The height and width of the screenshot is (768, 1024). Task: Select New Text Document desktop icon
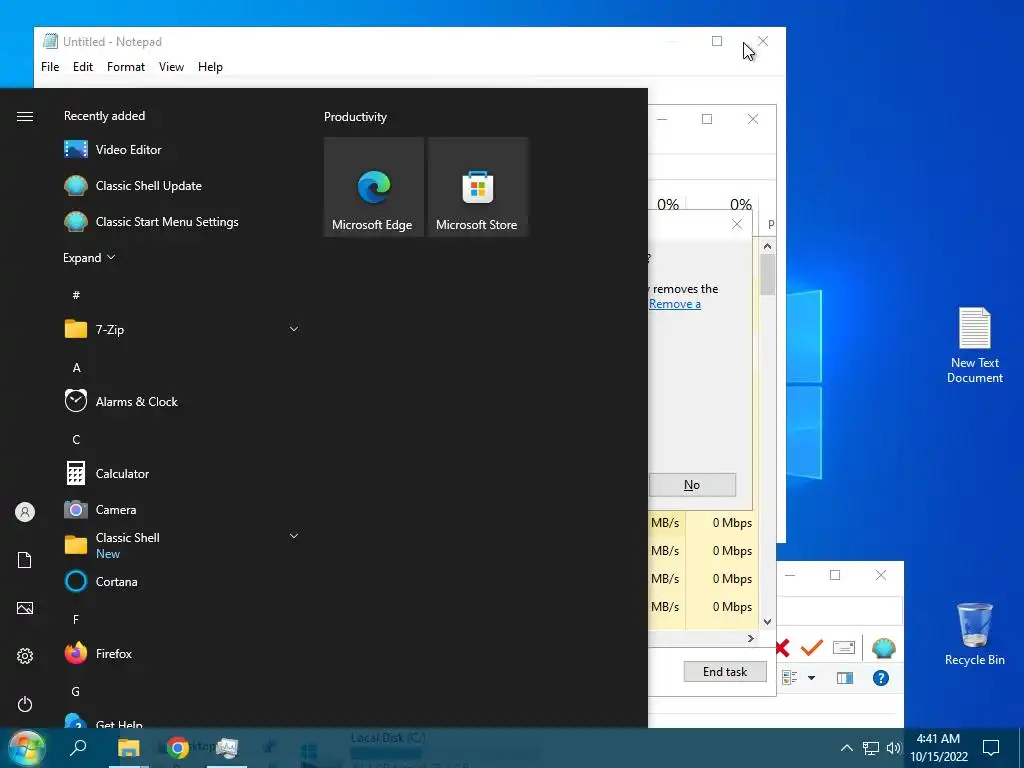(x=974, y=345)
